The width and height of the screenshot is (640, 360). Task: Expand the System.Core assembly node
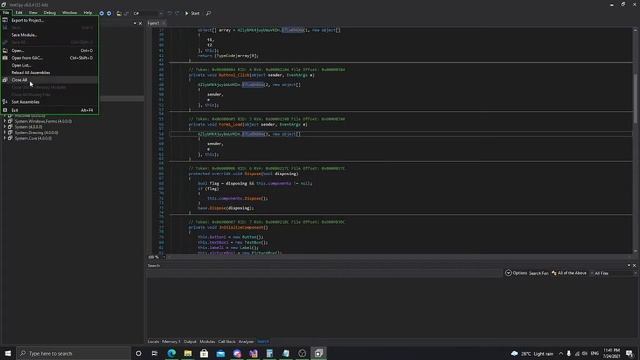click(x=5, y=138)
